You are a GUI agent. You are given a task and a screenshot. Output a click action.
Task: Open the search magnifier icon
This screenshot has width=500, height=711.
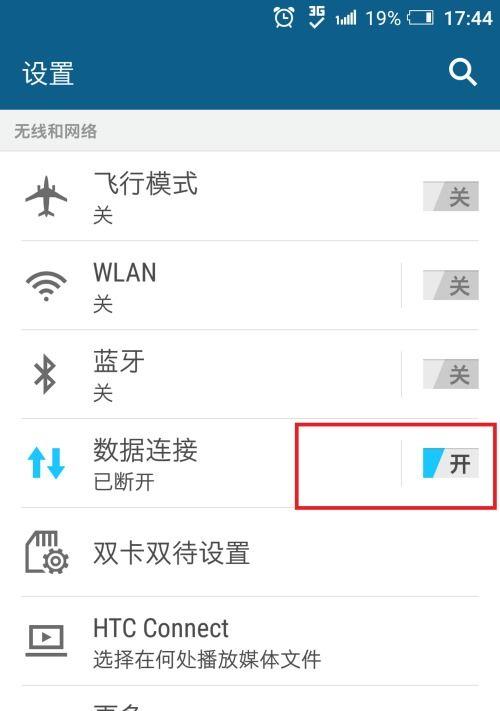click(462, 73)
